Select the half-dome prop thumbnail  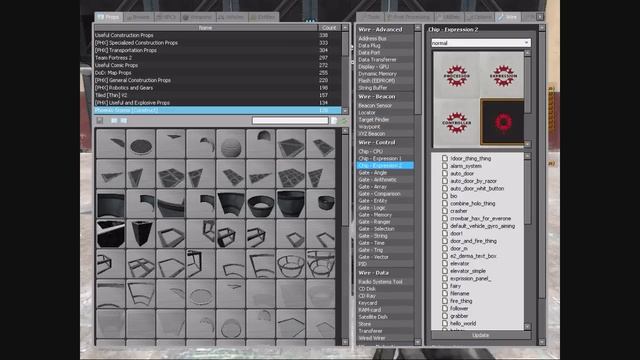pyautogui.click(x=261, y=144)
